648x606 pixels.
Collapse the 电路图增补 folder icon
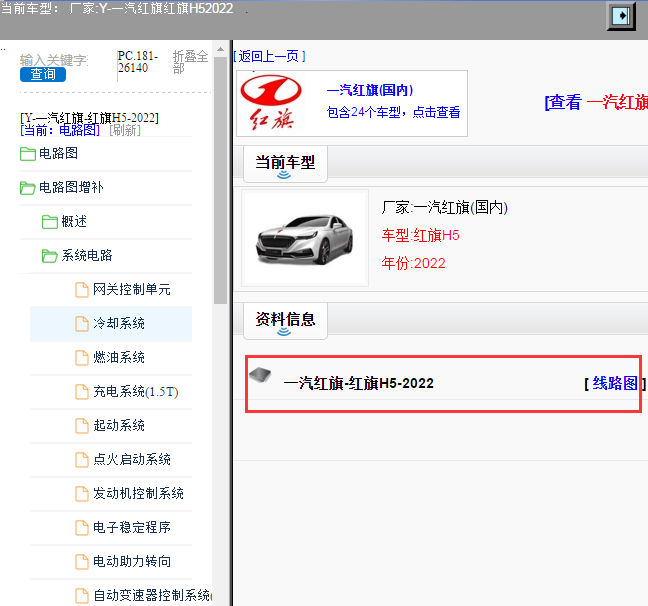click(28, 188)
